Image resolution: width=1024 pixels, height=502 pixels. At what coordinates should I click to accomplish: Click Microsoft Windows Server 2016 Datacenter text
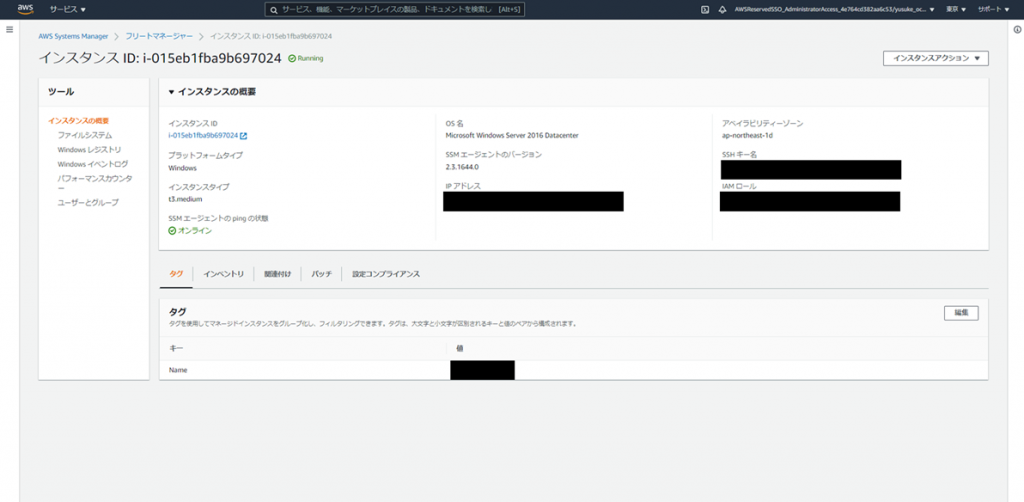click(512, 136)
